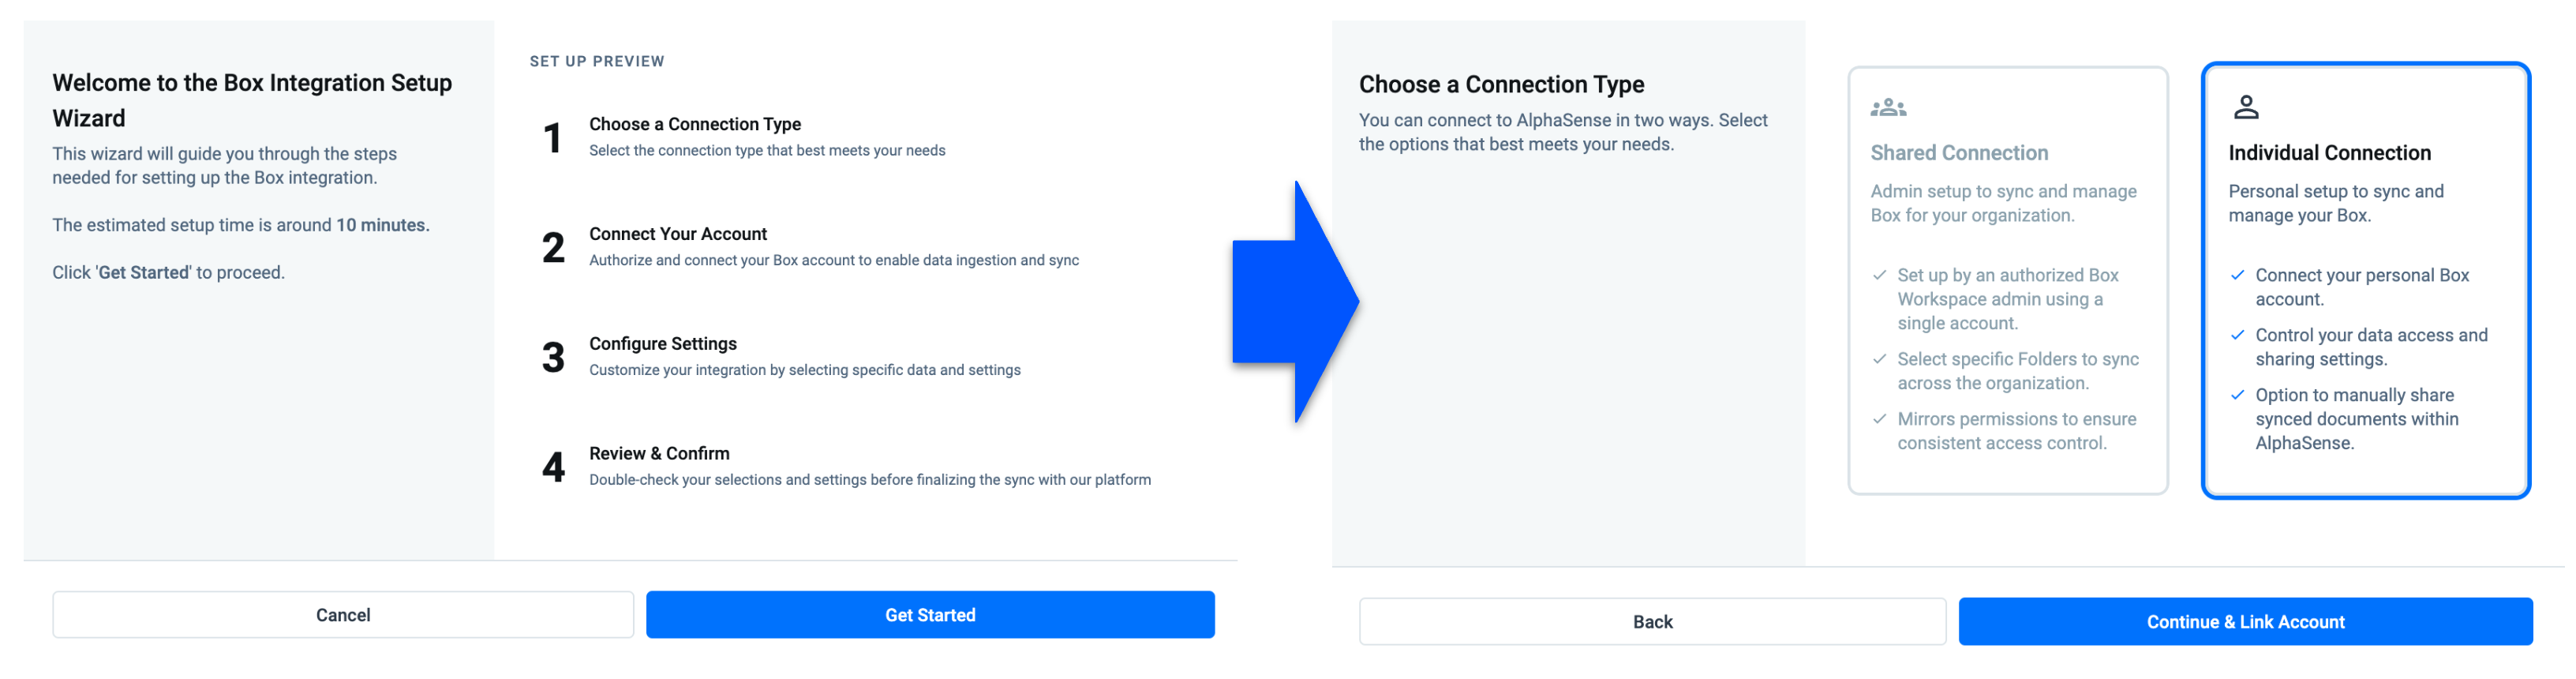Go Back to the previous step
This screenshot has width=2576, height=679.
(x=1652, y=622)
